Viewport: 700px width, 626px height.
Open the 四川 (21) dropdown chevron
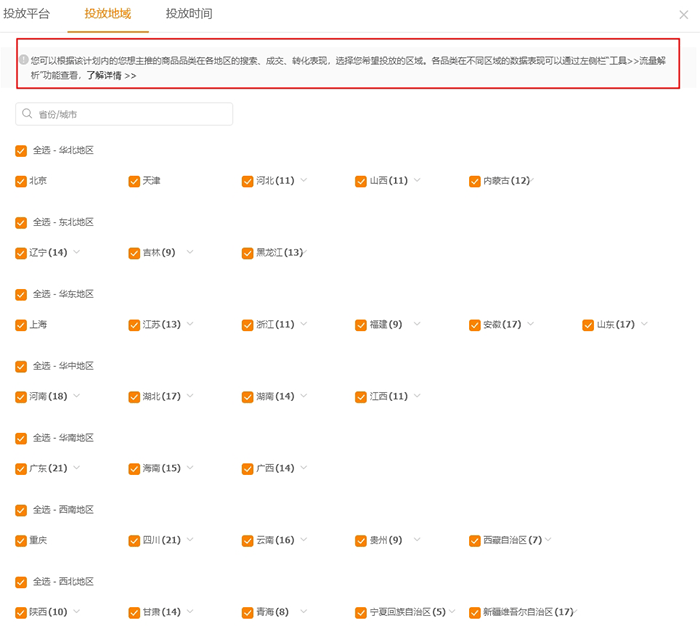coord(190,540)
